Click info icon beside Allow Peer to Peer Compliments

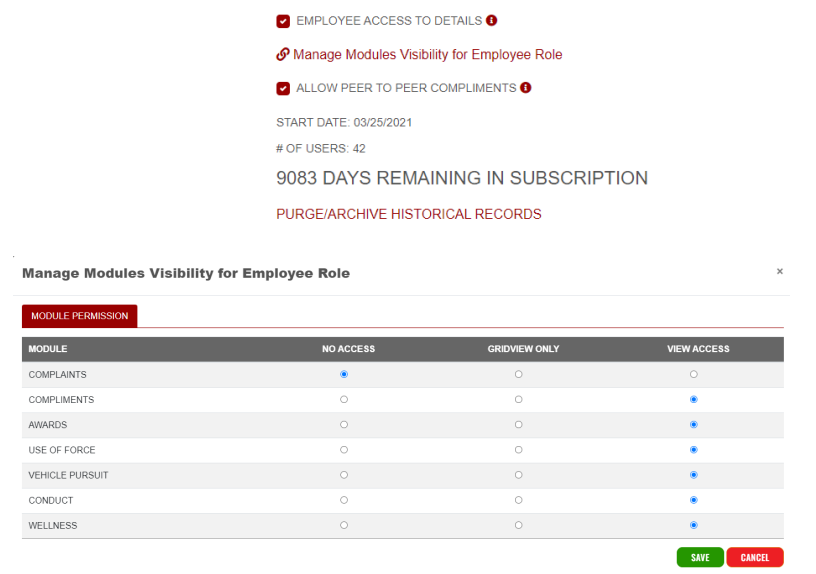[526, 88]
